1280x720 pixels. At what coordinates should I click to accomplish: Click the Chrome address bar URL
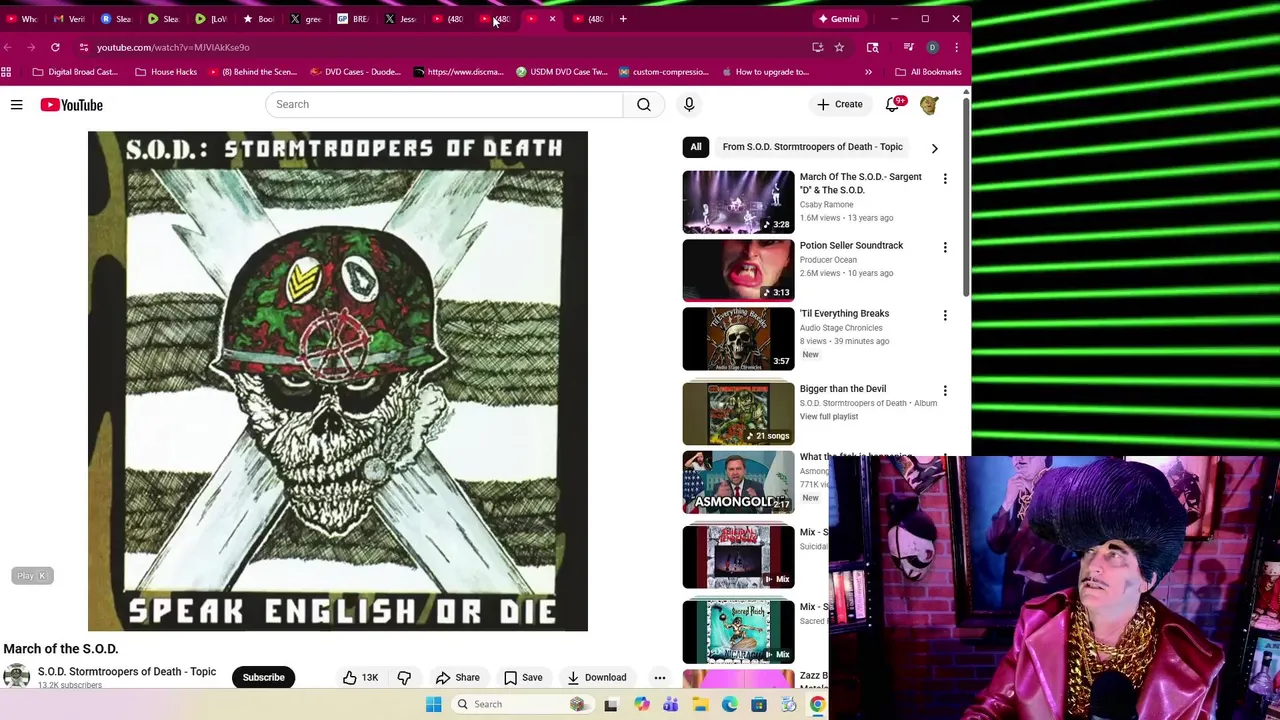coord(173,47)
